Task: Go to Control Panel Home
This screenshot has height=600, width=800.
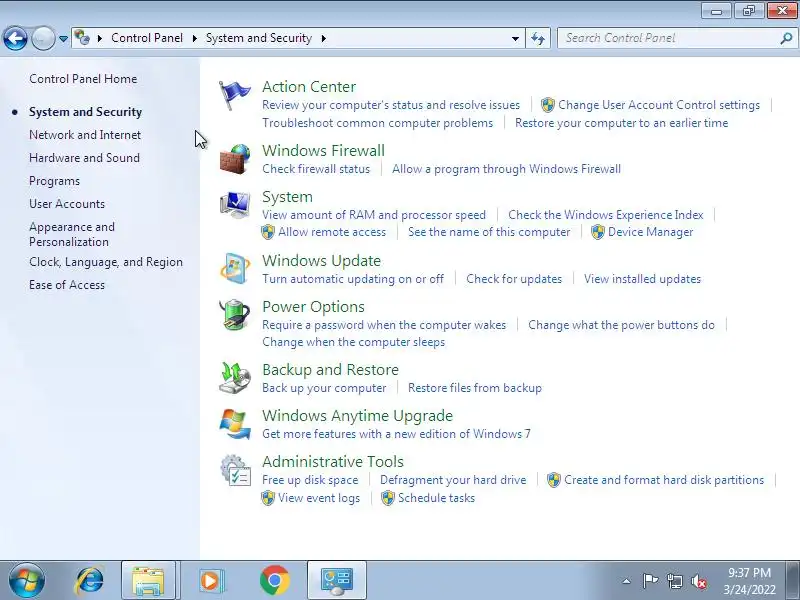Action: tap(83, 79)
